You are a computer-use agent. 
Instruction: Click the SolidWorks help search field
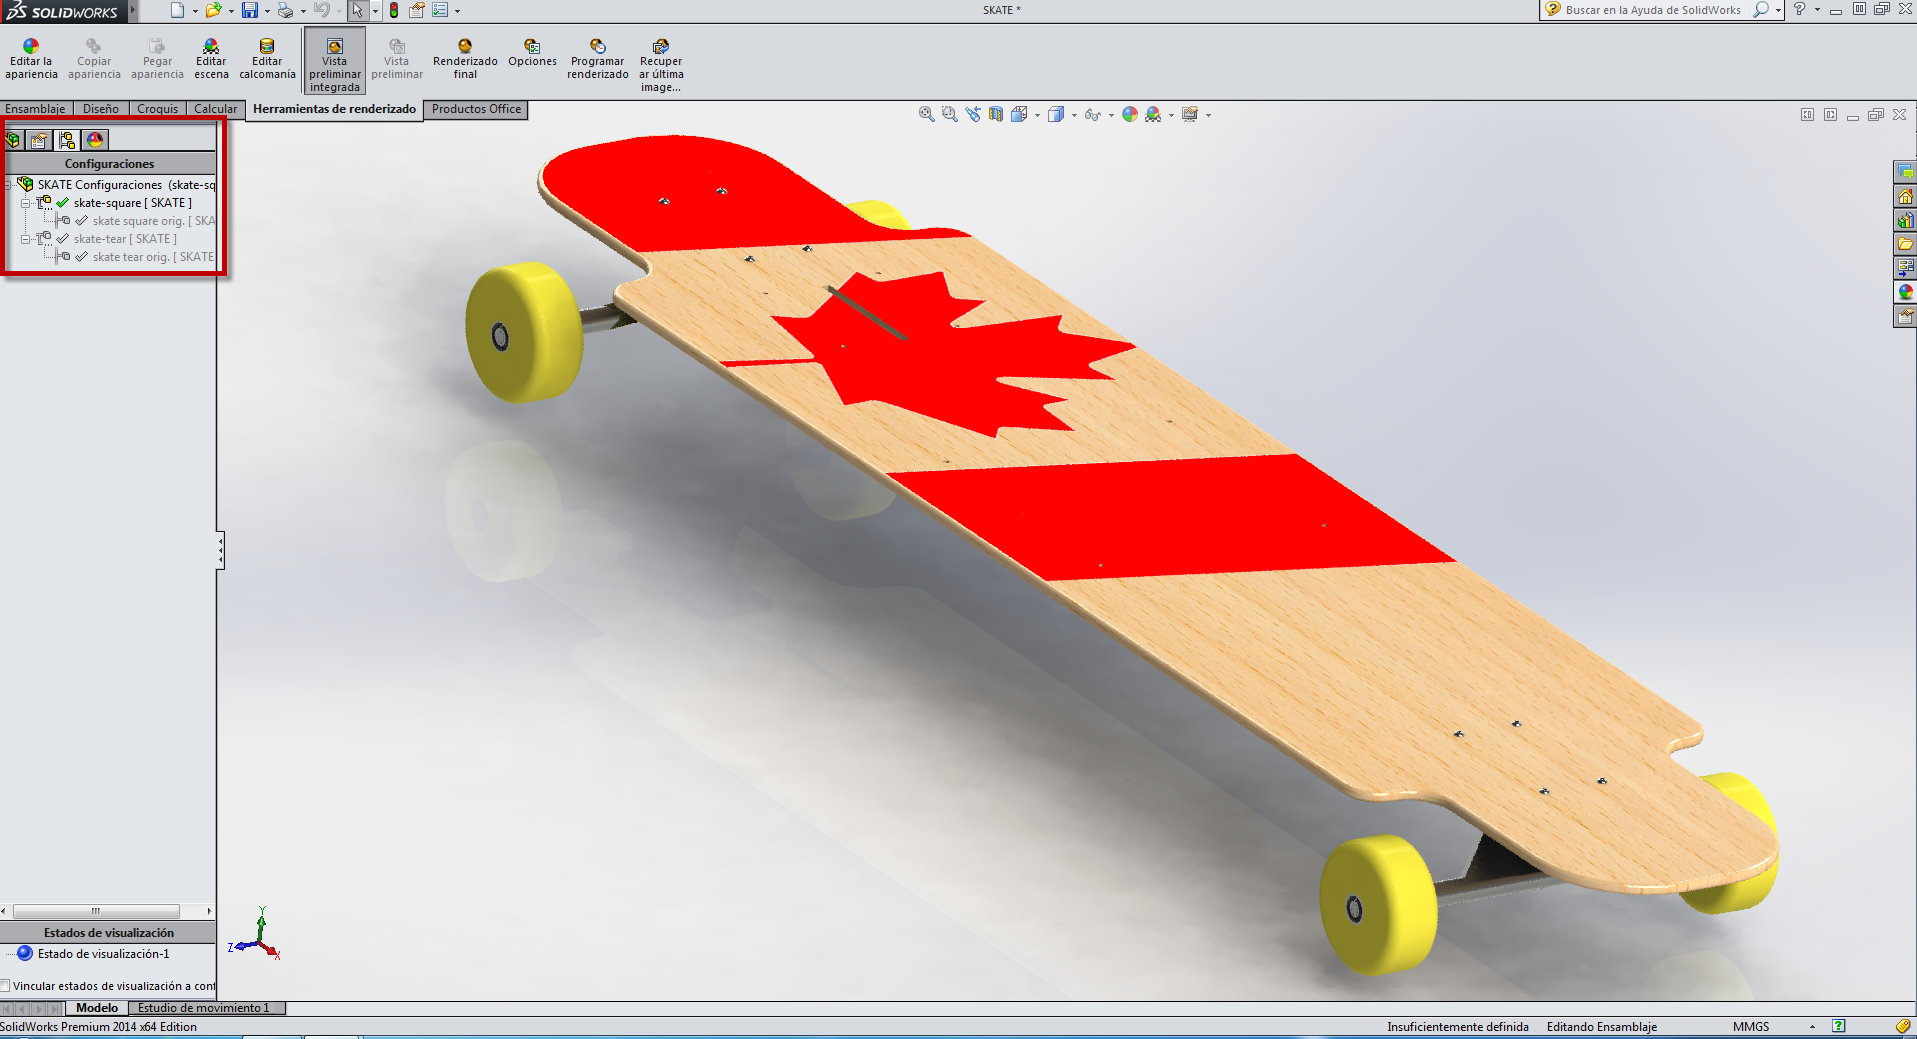[x=1652, y=10]
